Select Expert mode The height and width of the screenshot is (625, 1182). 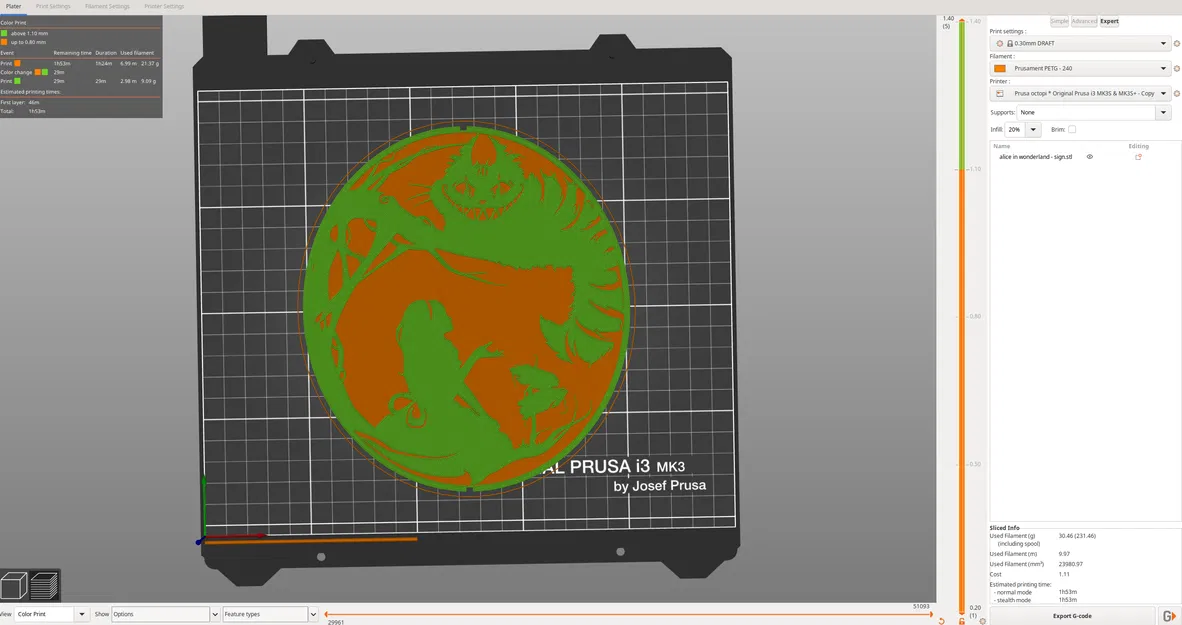(x=1109, y=21)
